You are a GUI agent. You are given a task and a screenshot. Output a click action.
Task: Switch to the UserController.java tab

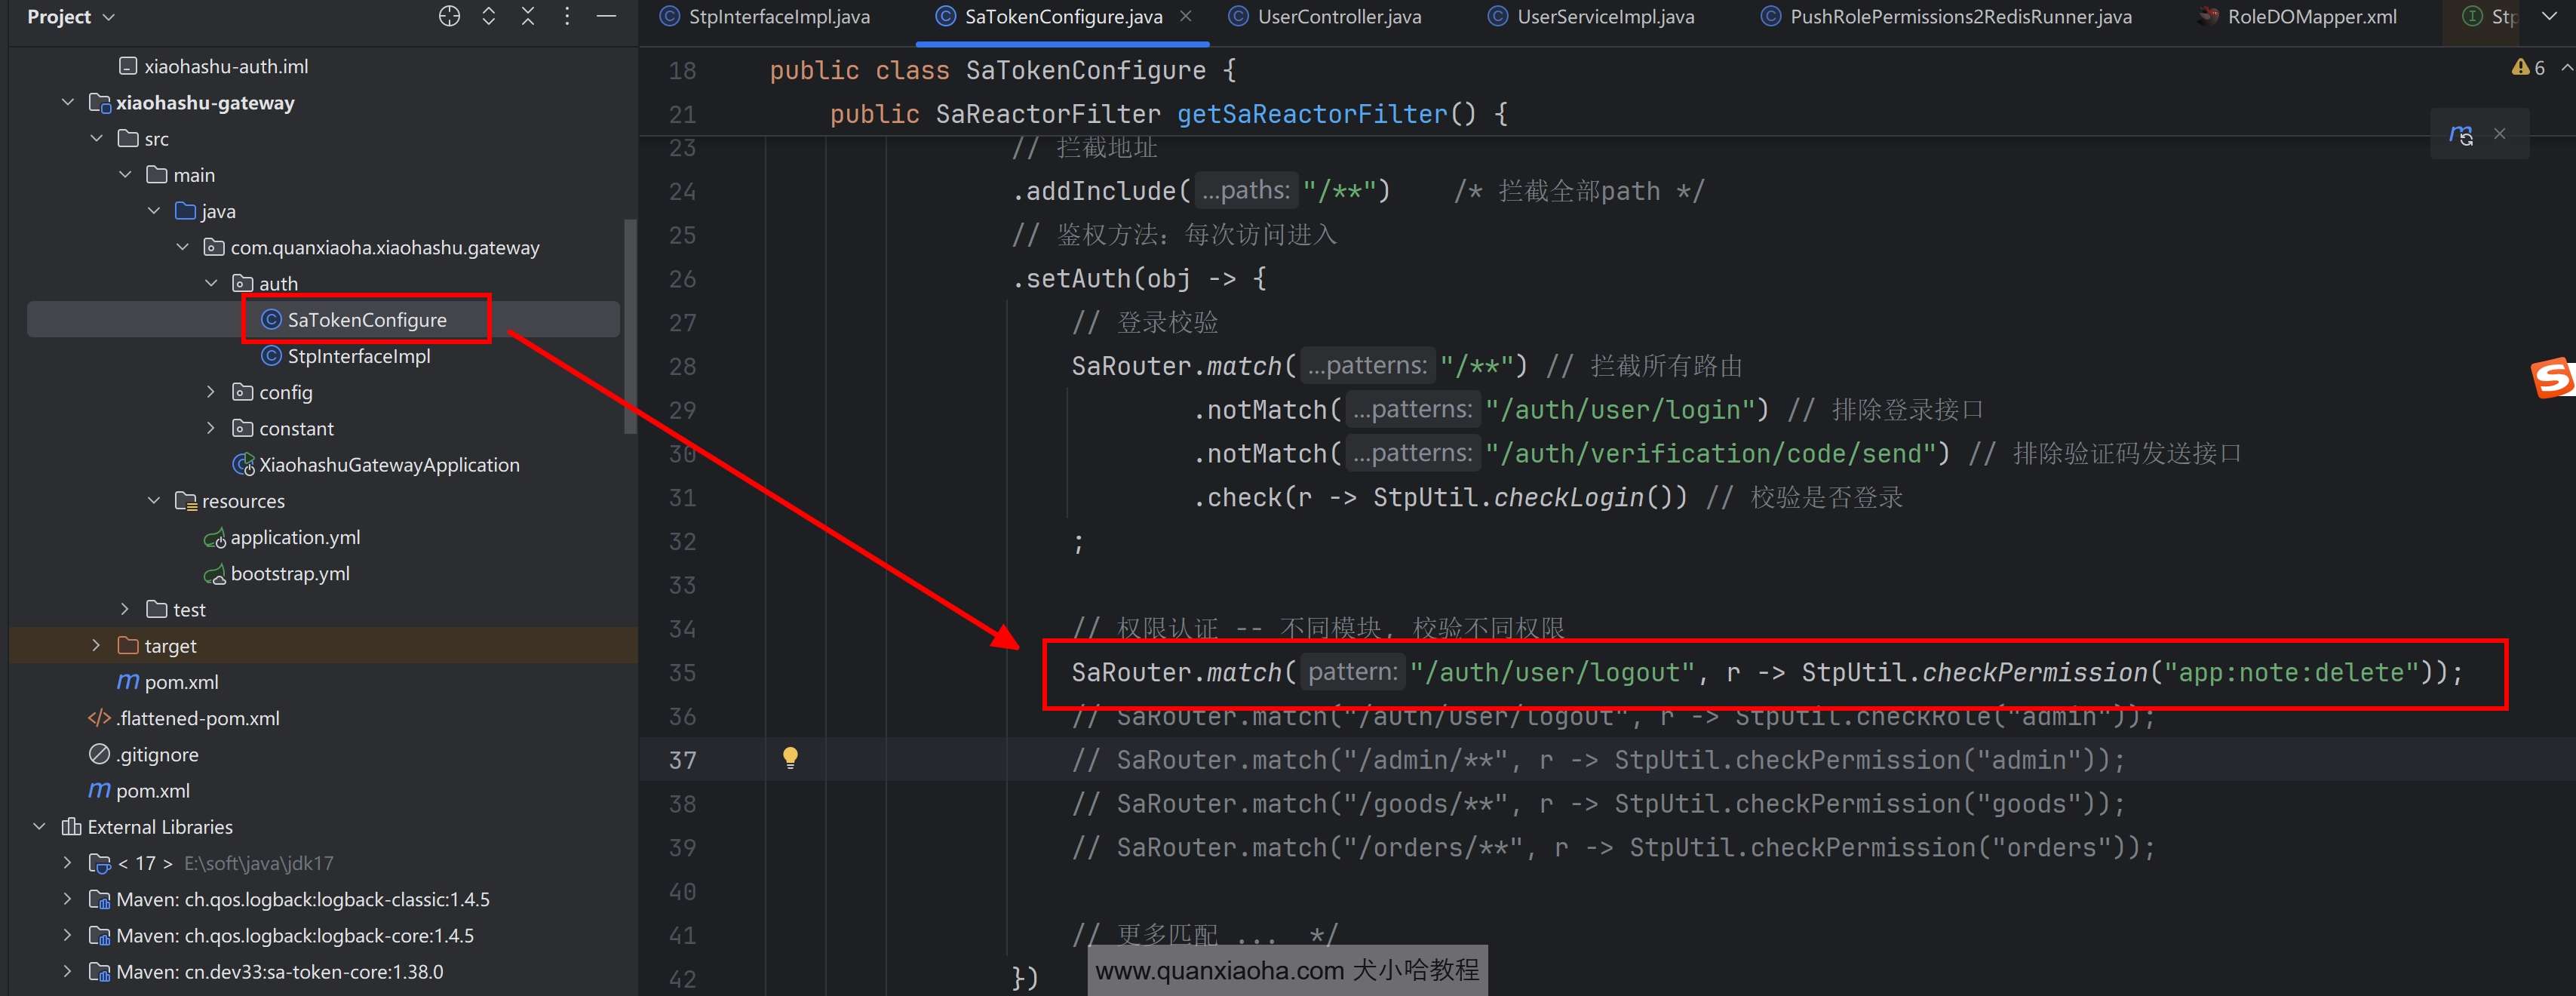tap(1338, 17)
